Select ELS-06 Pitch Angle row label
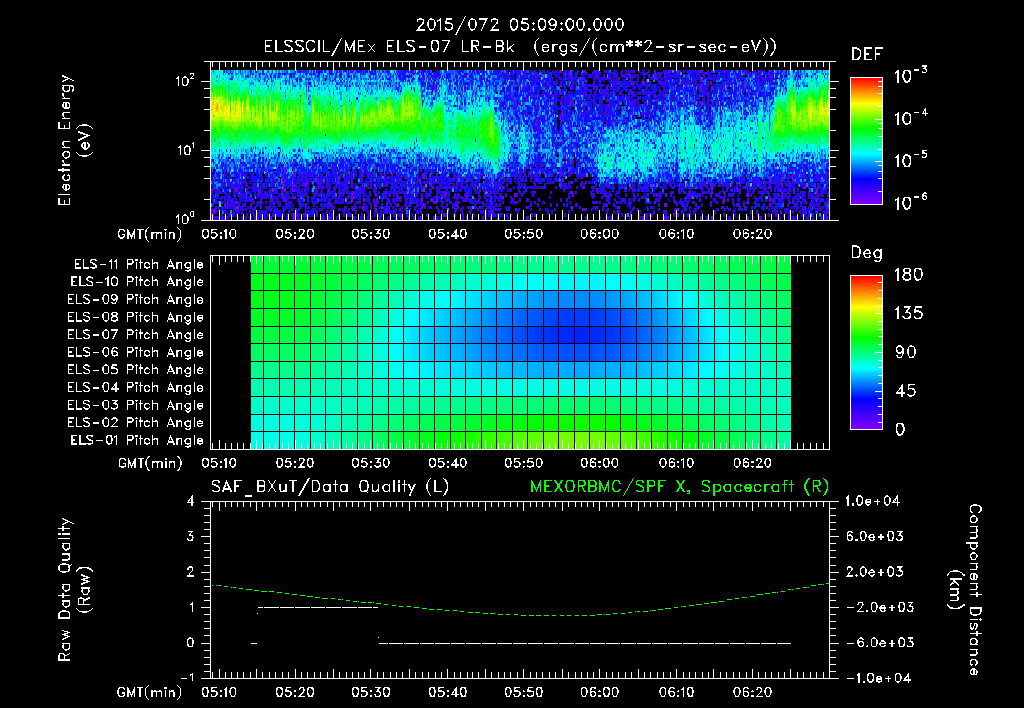1024x708 pixels. 136,353
